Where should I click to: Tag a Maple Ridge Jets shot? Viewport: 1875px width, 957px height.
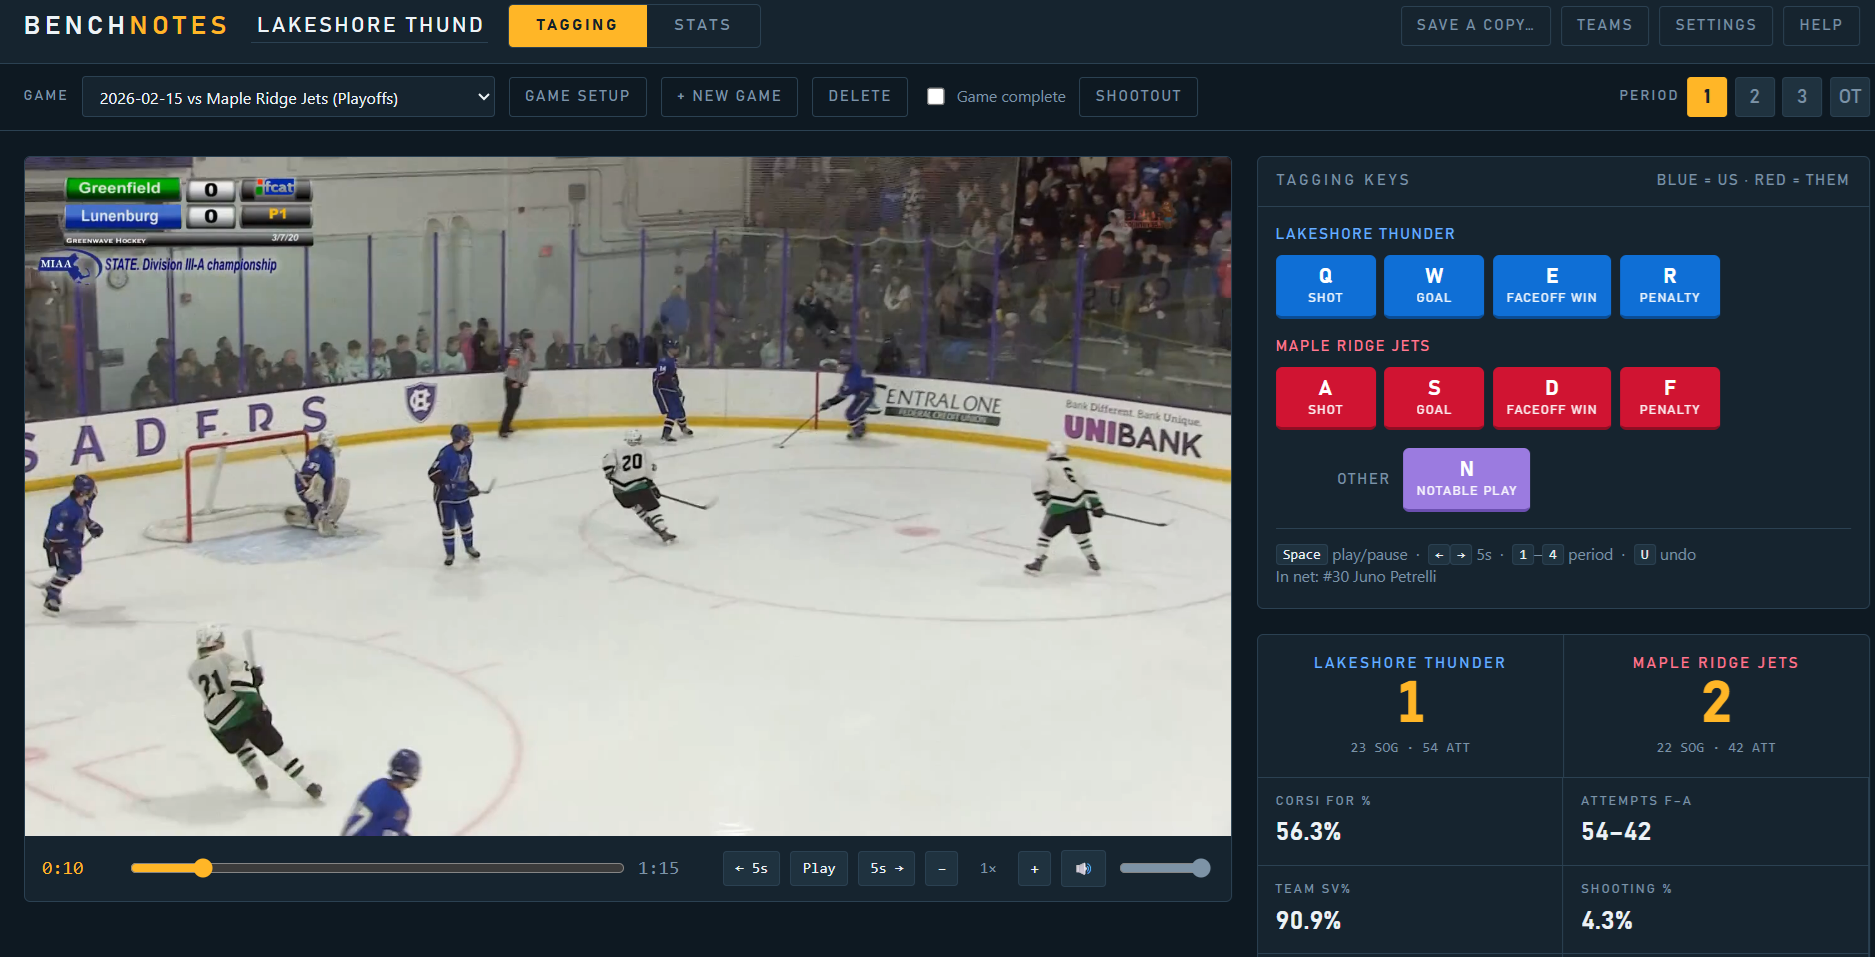coord(1325,398)
